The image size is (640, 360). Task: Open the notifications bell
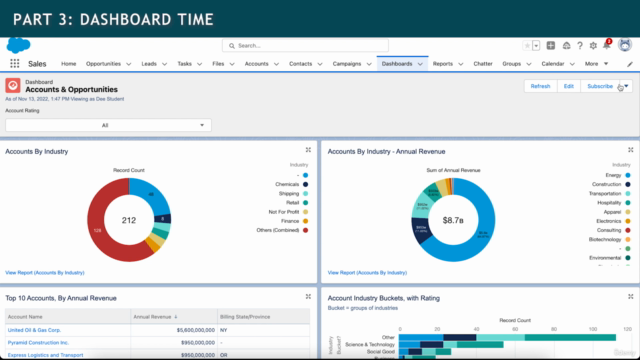pyautogui.click(x=607, y=45)
